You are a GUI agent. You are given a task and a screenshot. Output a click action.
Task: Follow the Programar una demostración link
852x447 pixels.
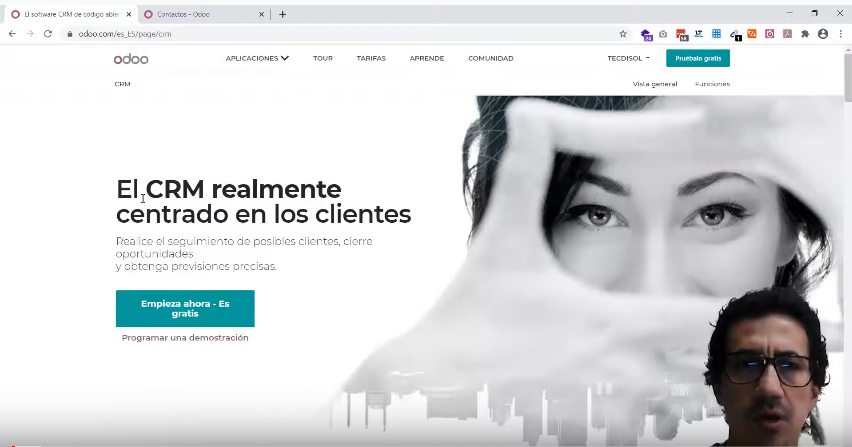point(185,338)
